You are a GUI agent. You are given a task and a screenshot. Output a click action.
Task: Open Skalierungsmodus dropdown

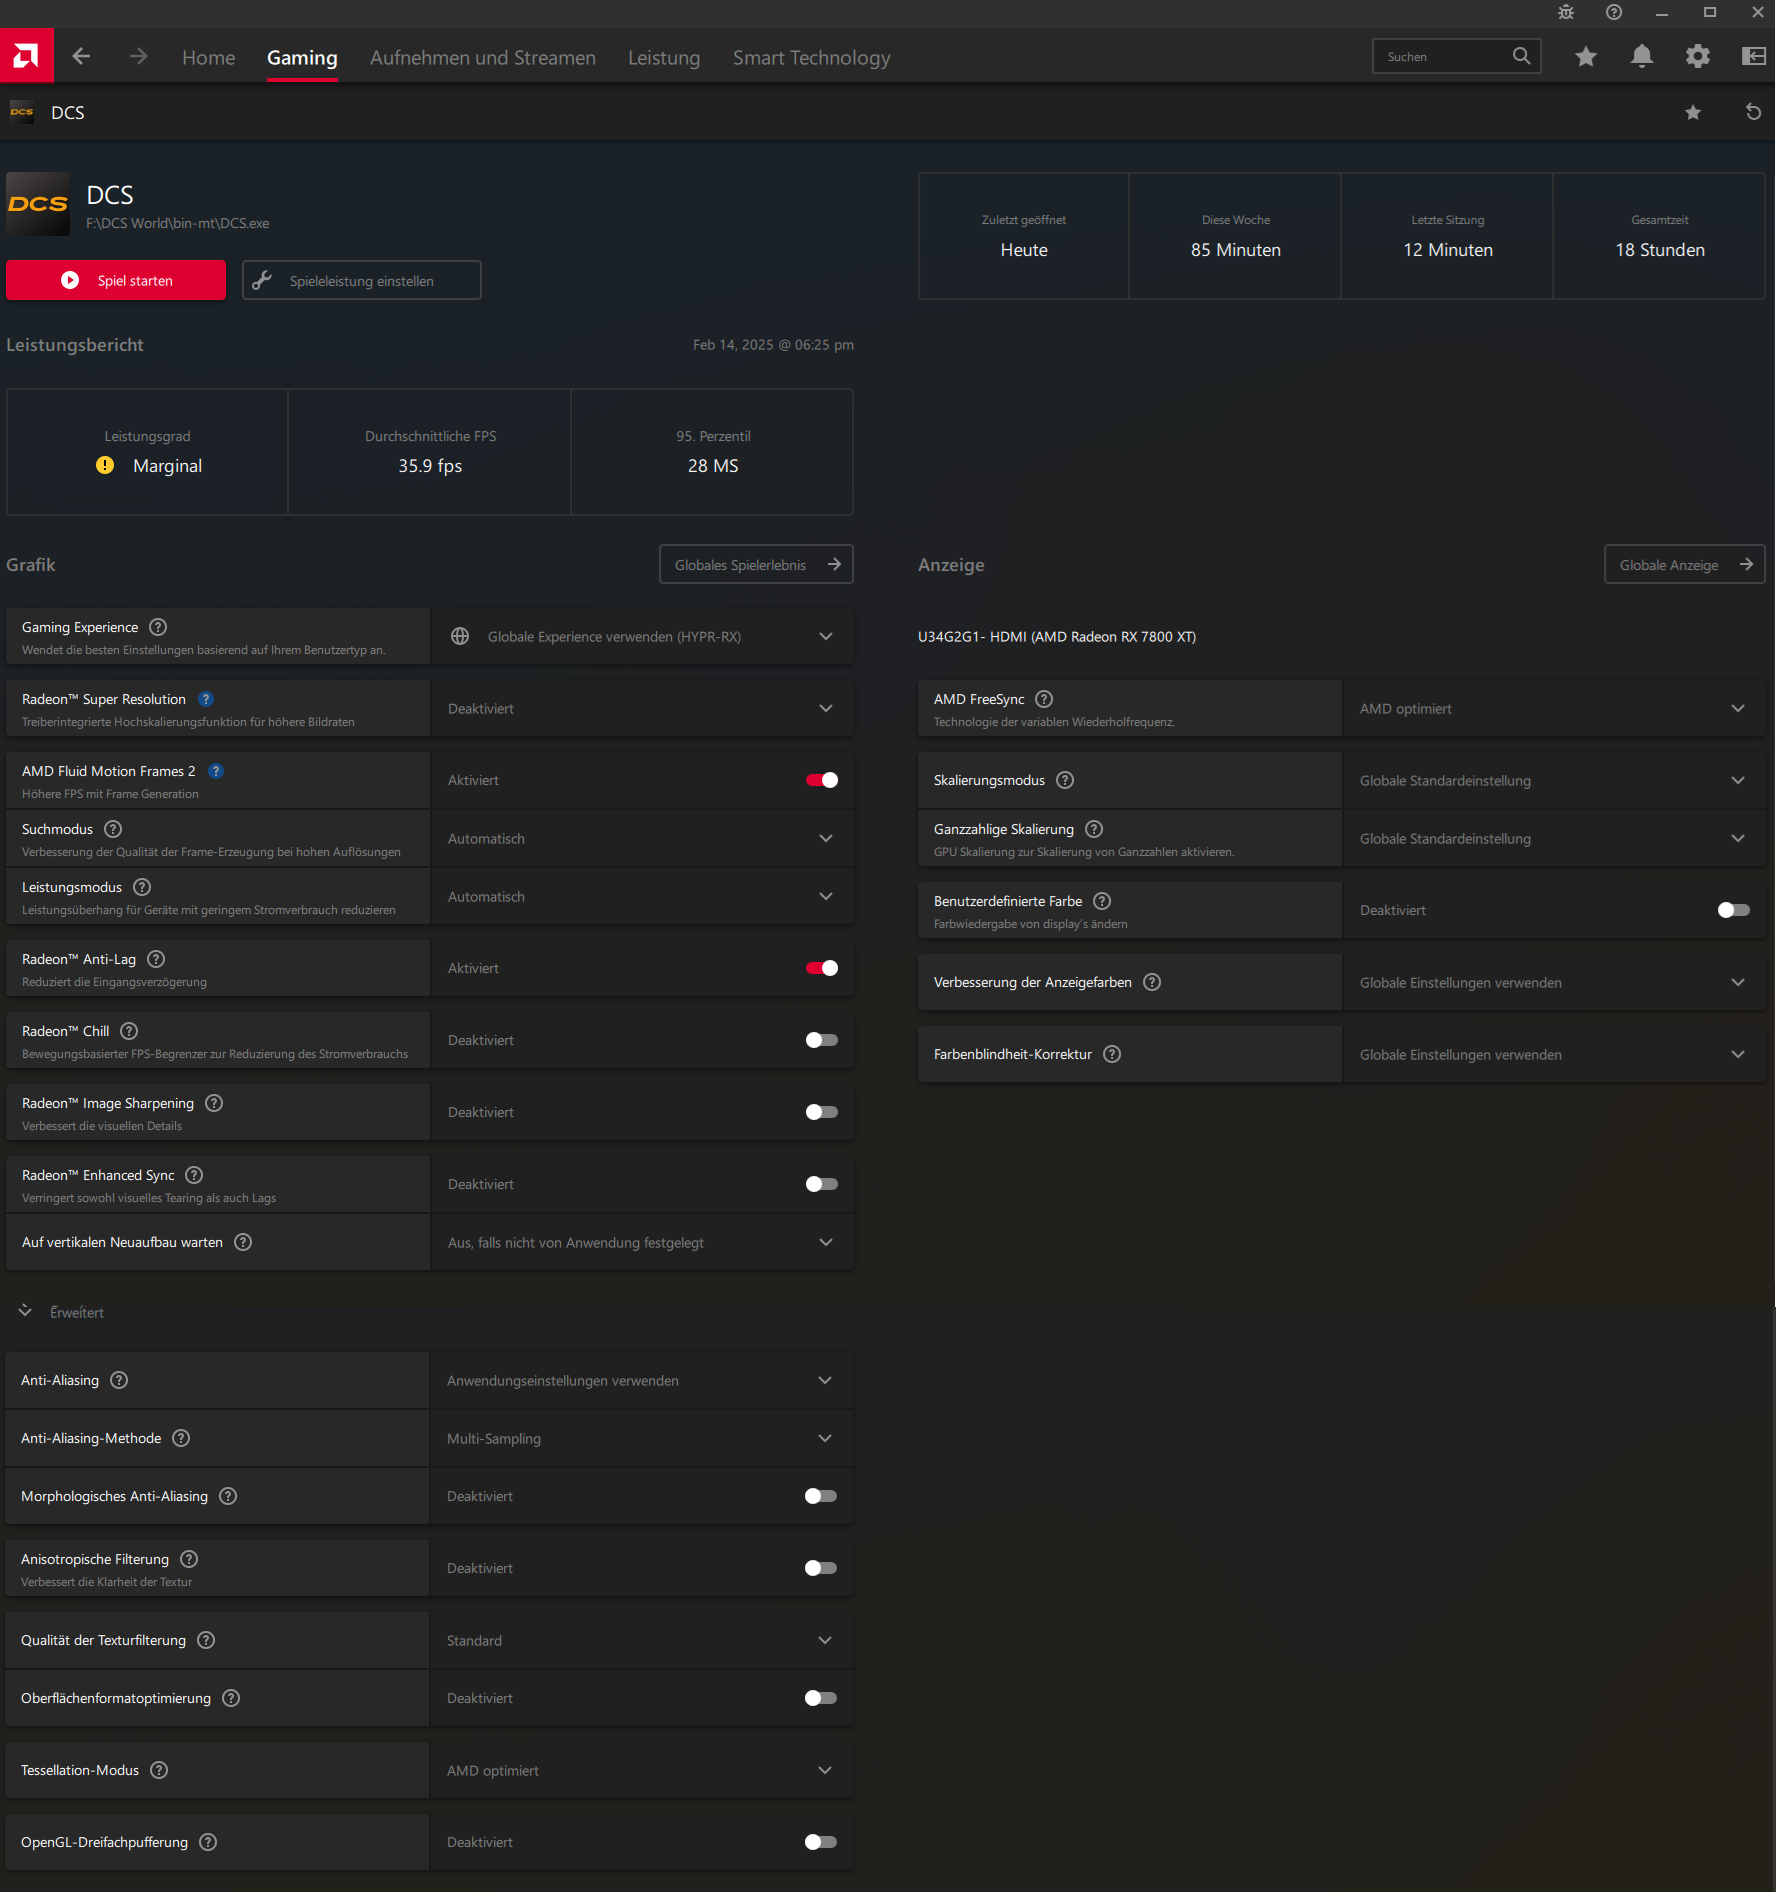point(1554,780)
